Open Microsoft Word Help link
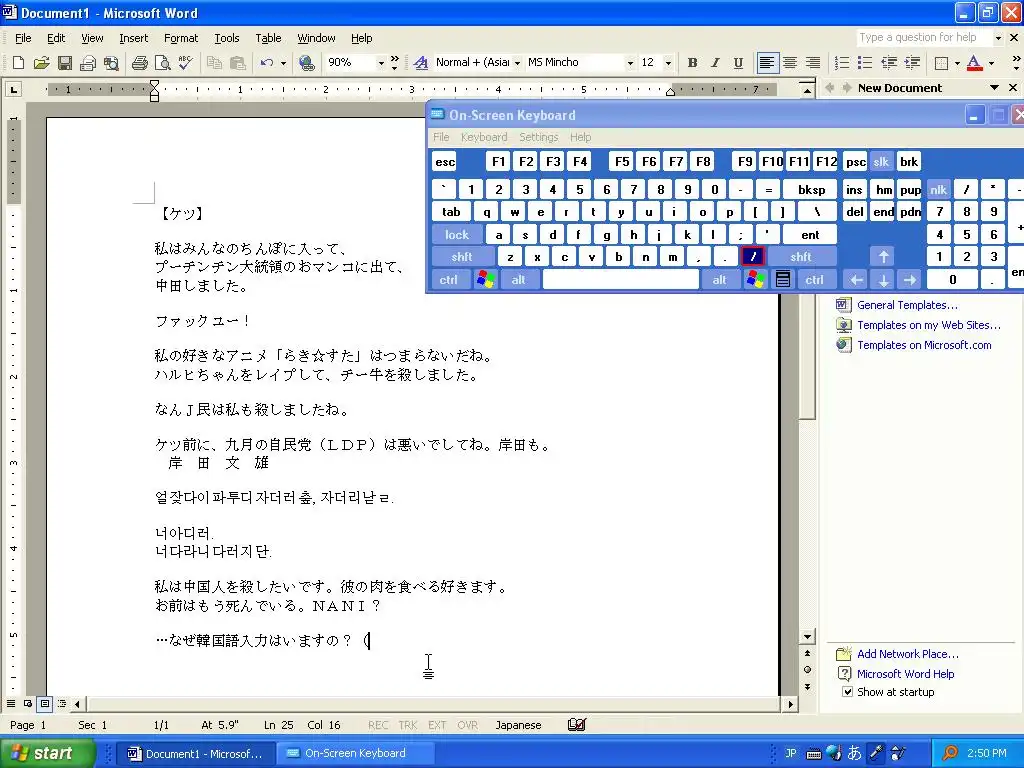This screenshot has height=768, width=1024. coord(905,674)
